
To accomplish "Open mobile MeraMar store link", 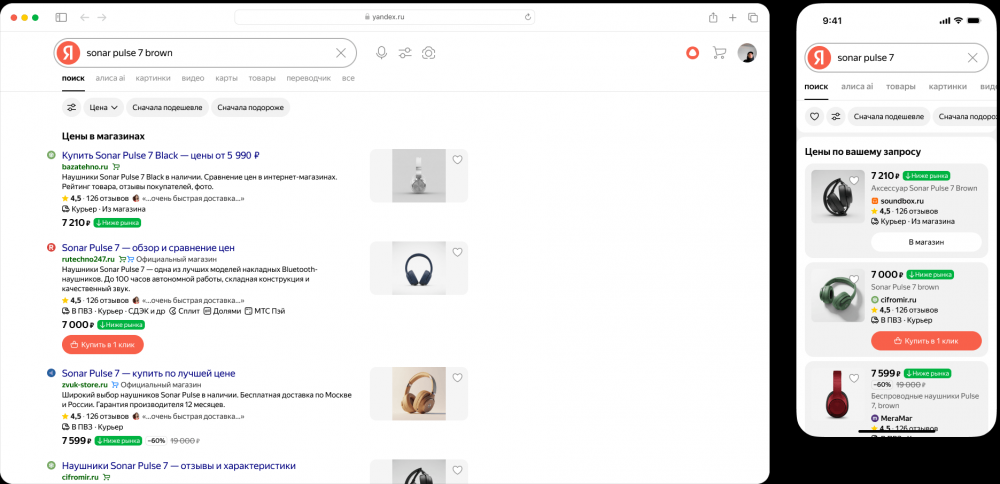I will 892,418.
